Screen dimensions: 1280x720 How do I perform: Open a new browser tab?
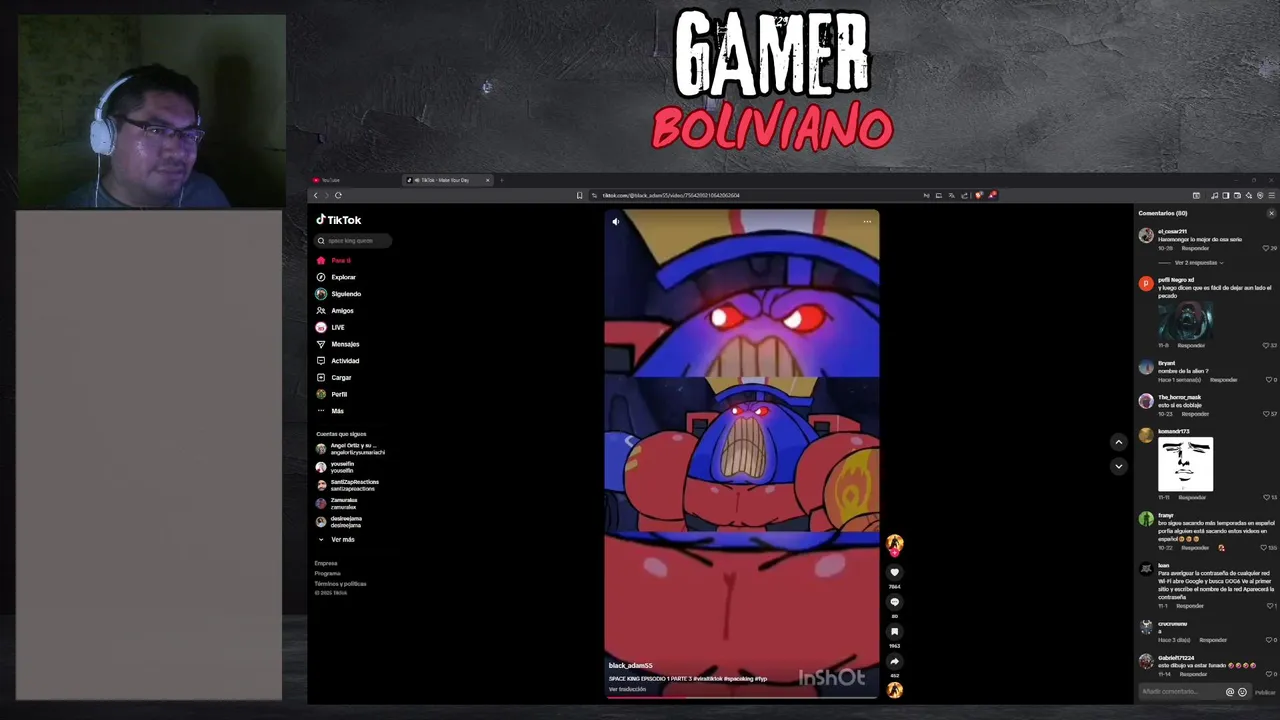[502, 180]
